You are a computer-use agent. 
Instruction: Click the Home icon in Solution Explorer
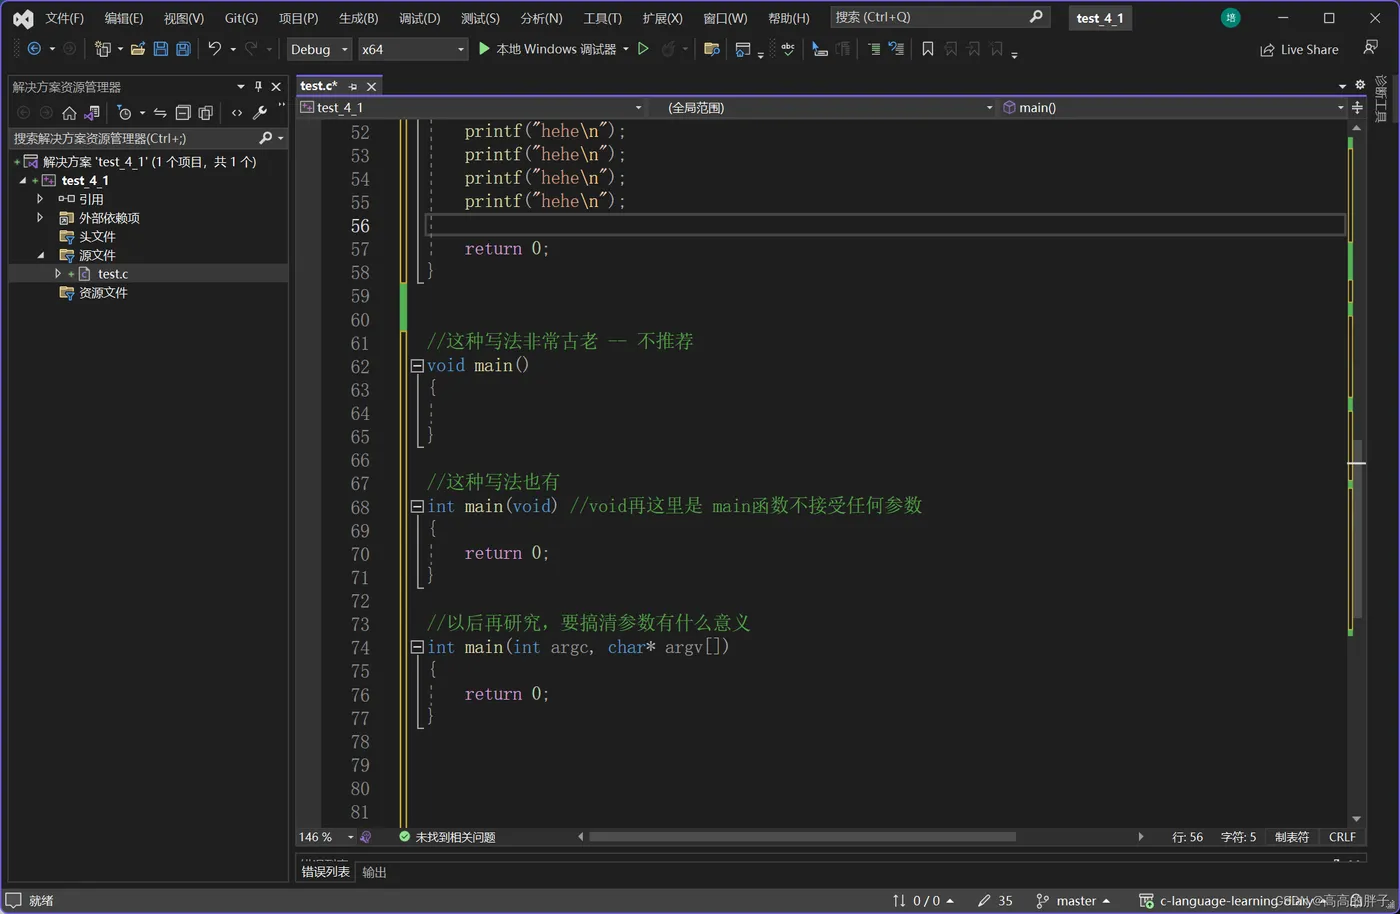pos(69,113)
